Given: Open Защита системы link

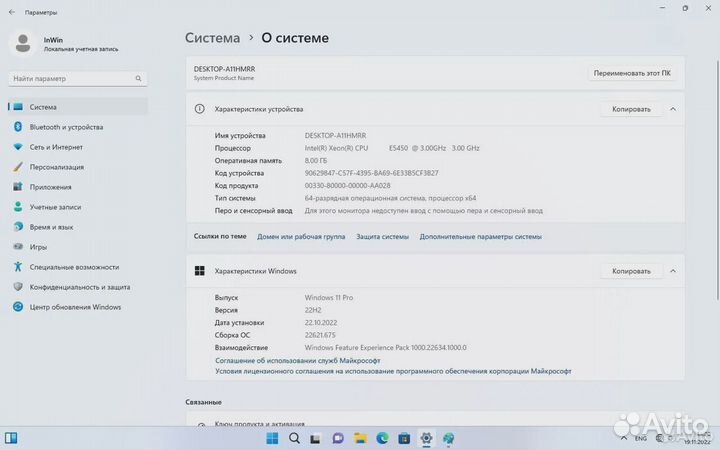Looking at the screenshot, I should (x=382, y=237).
